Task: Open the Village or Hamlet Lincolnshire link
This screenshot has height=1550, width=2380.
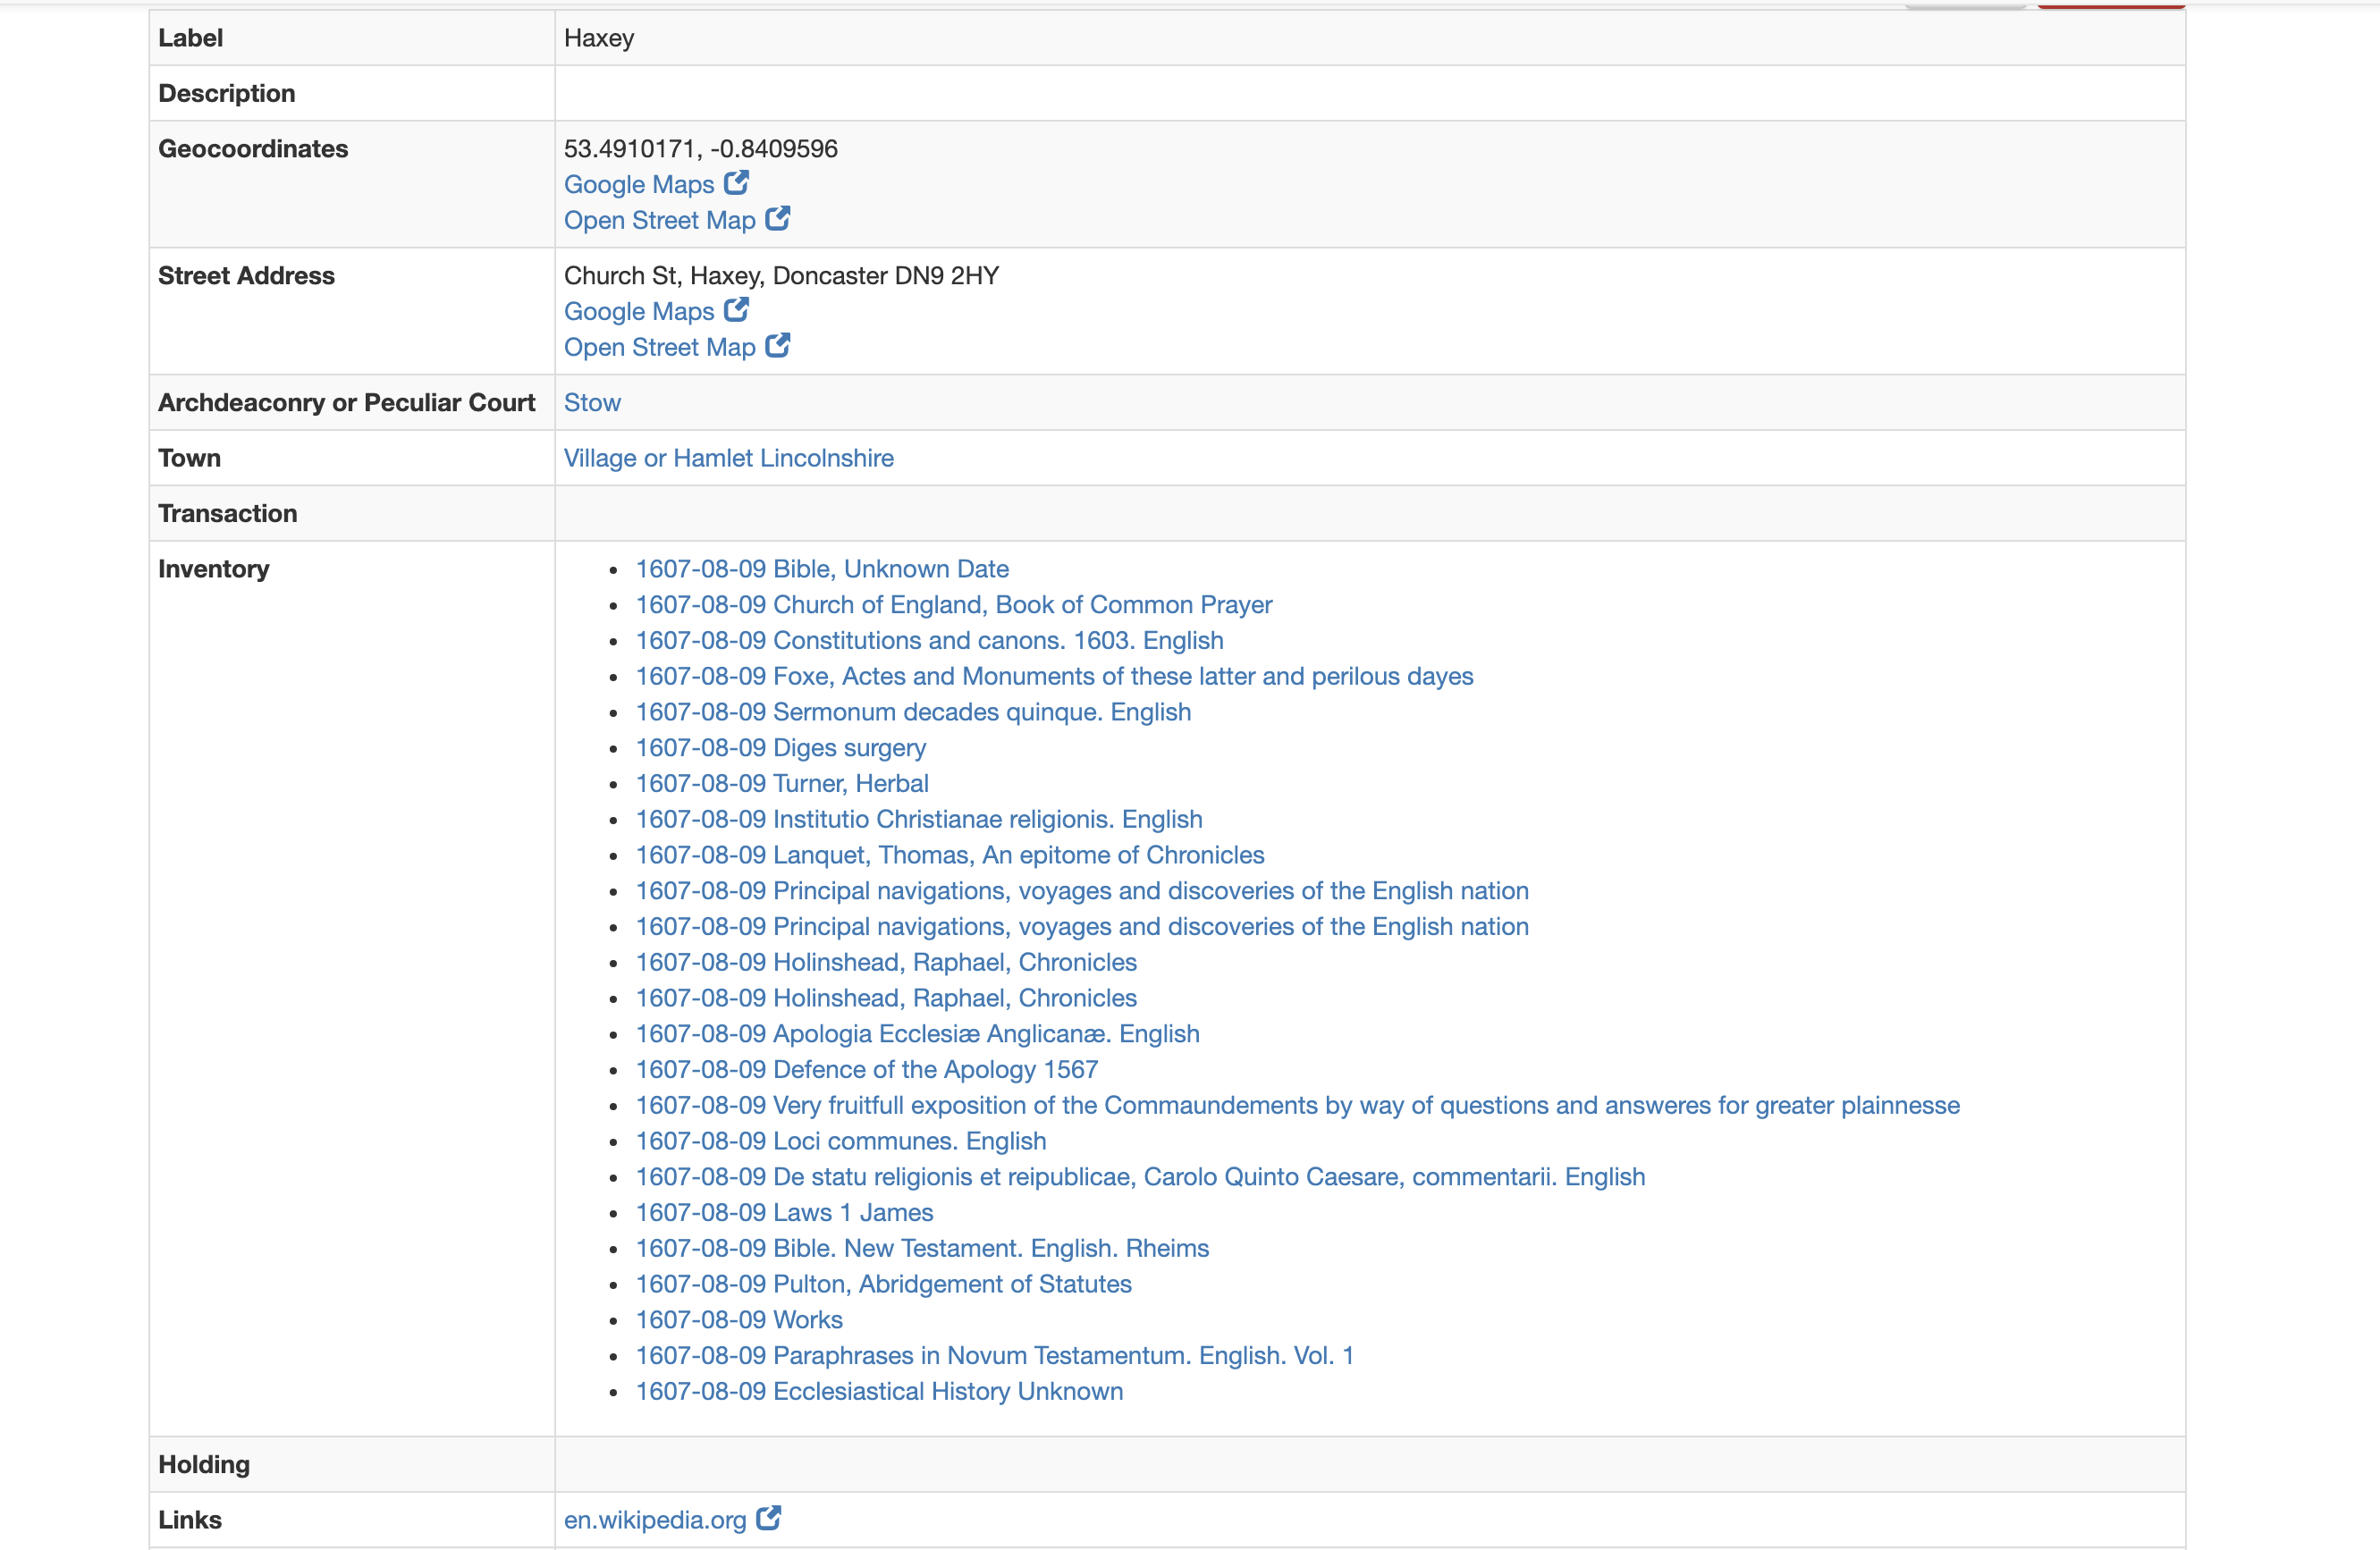Action: click(x=728, y=458)
